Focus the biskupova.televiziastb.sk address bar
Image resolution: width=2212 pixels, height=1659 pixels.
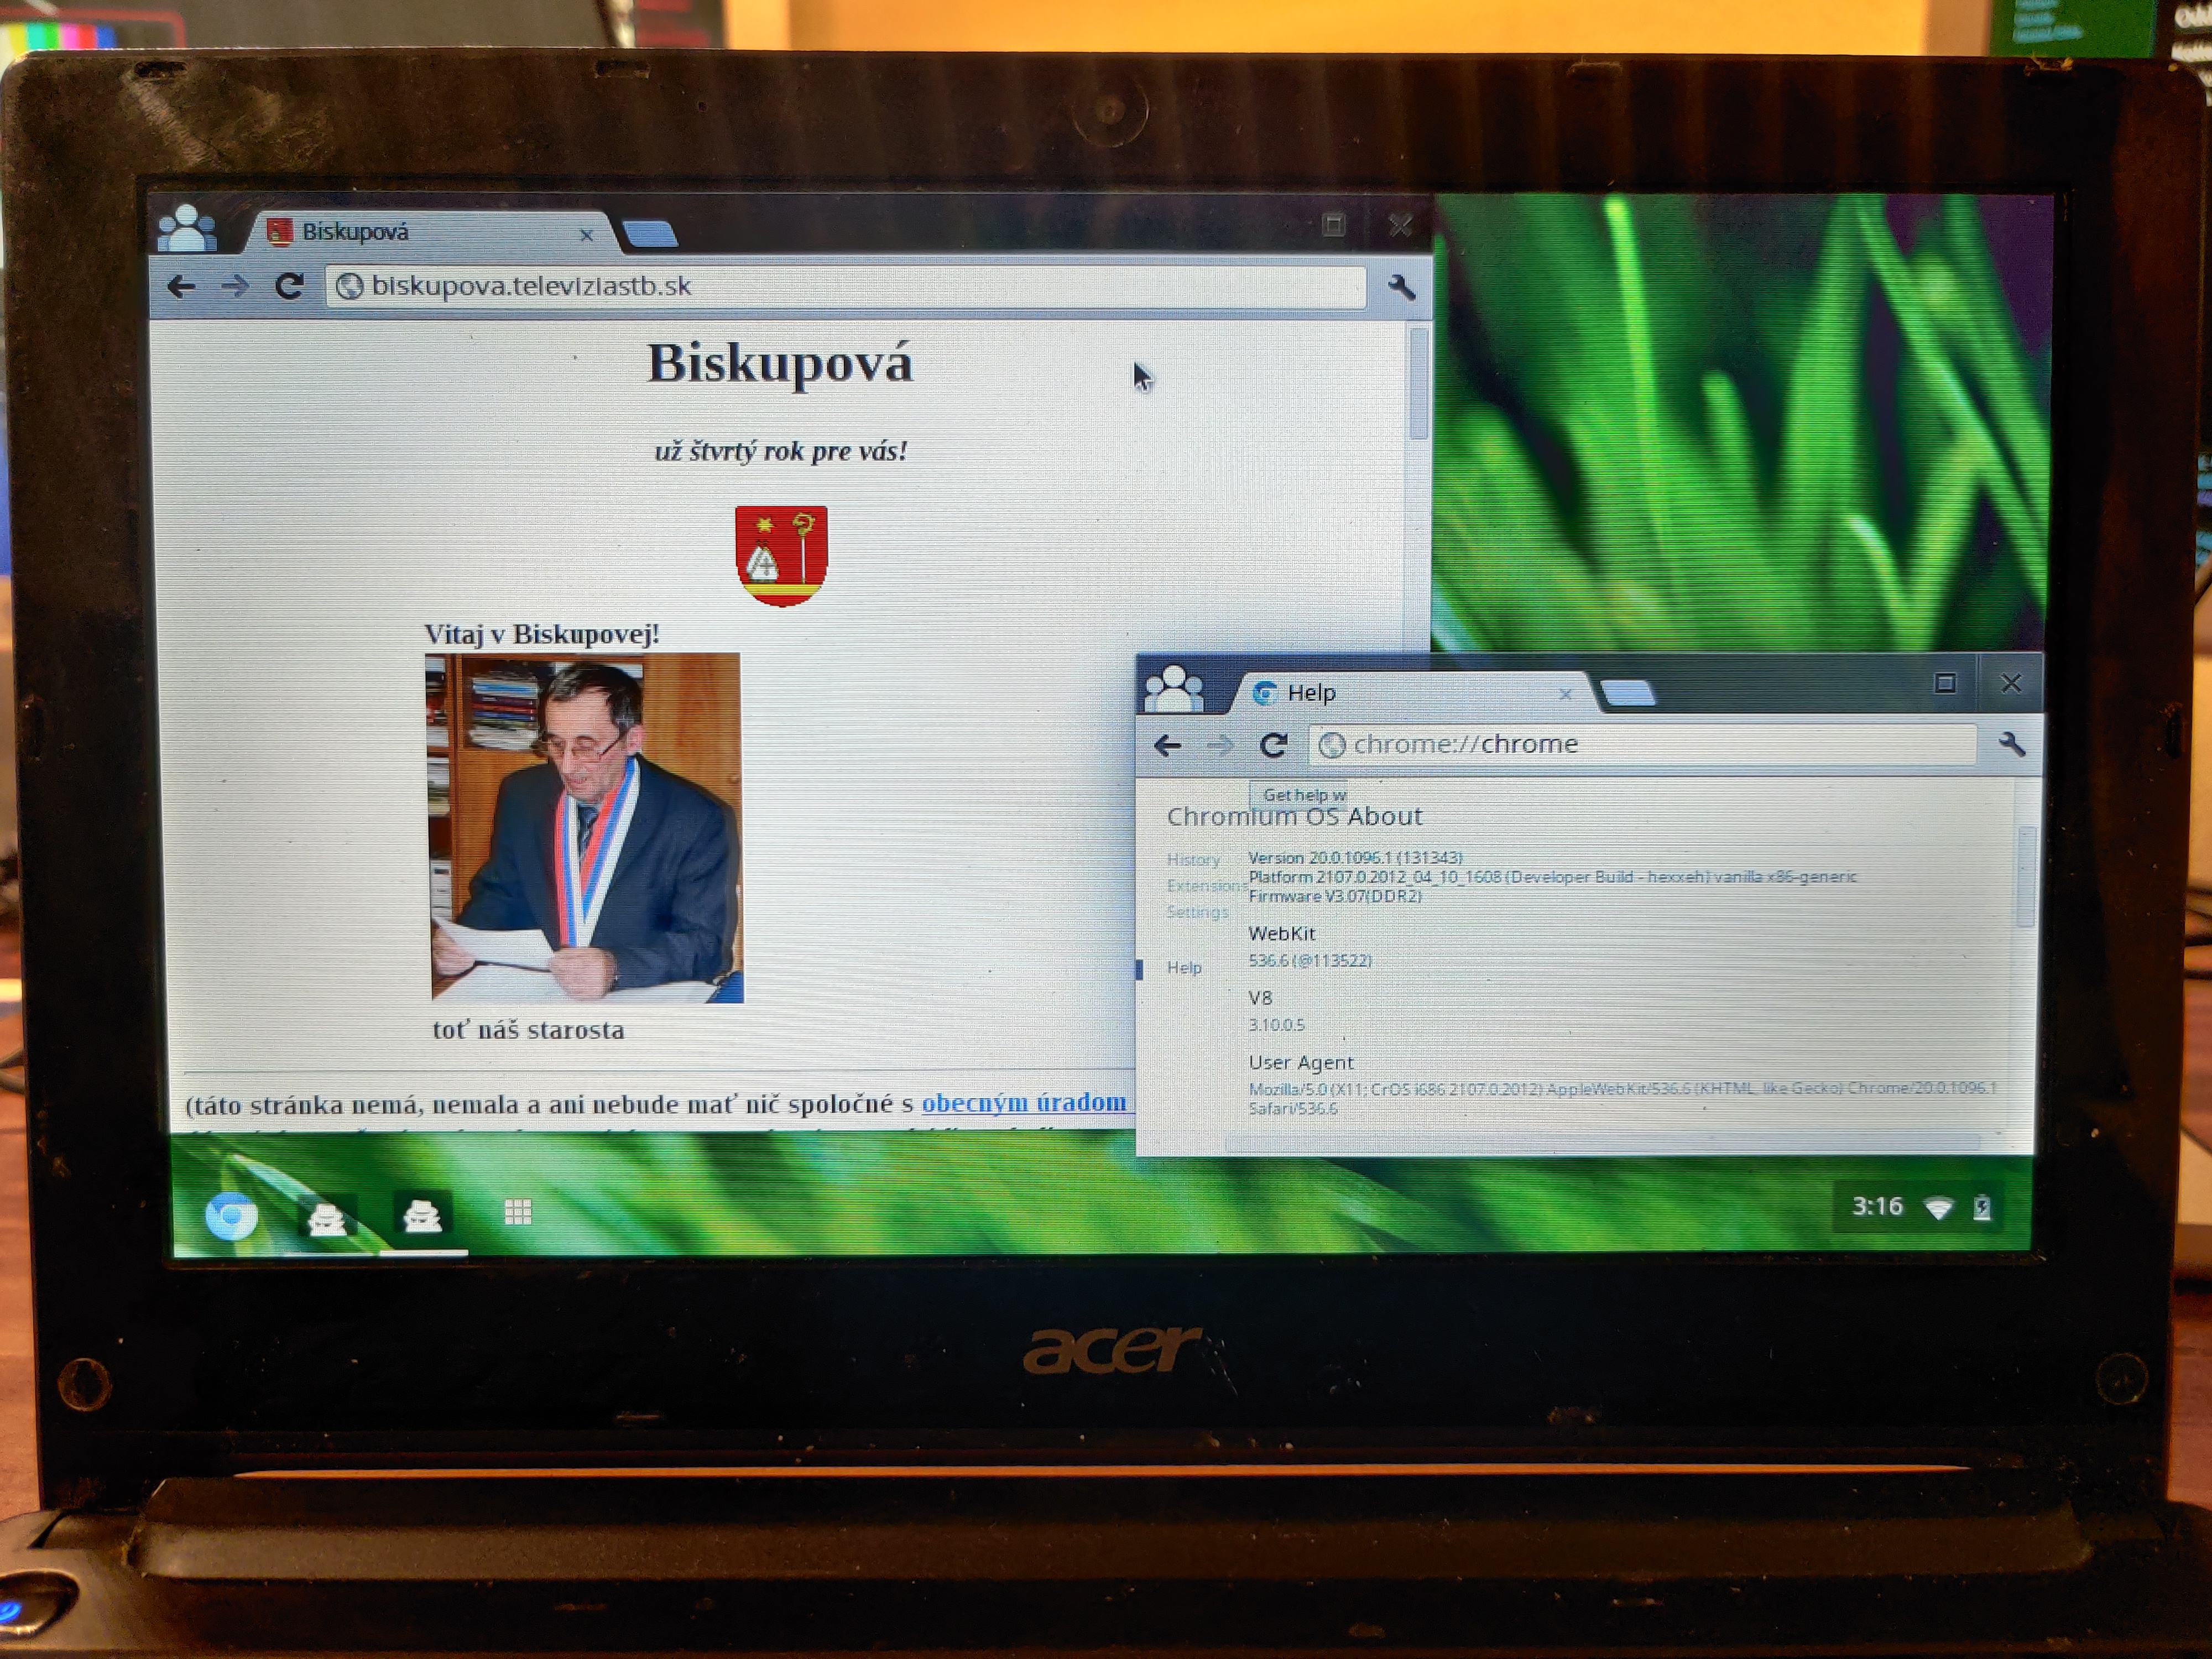[845, 287]
